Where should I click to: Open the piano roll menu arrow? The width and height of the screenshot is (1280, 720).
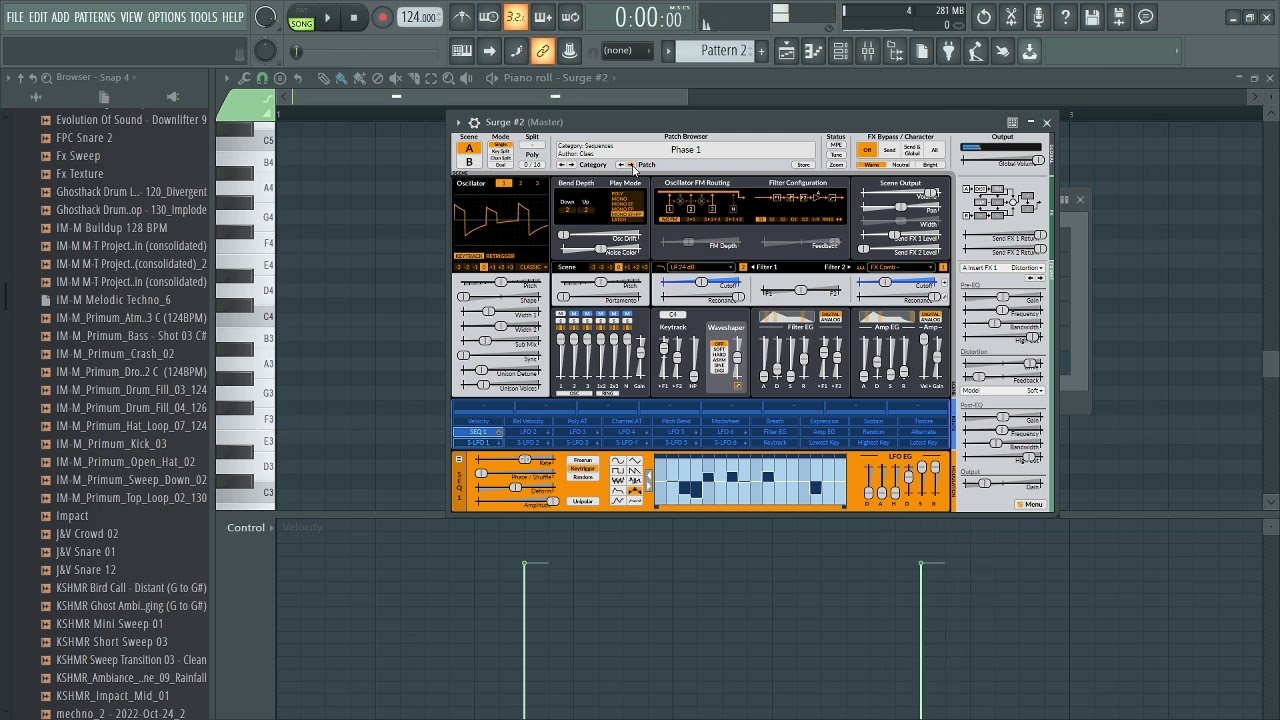pyautogui.click(x=226, y=78)
